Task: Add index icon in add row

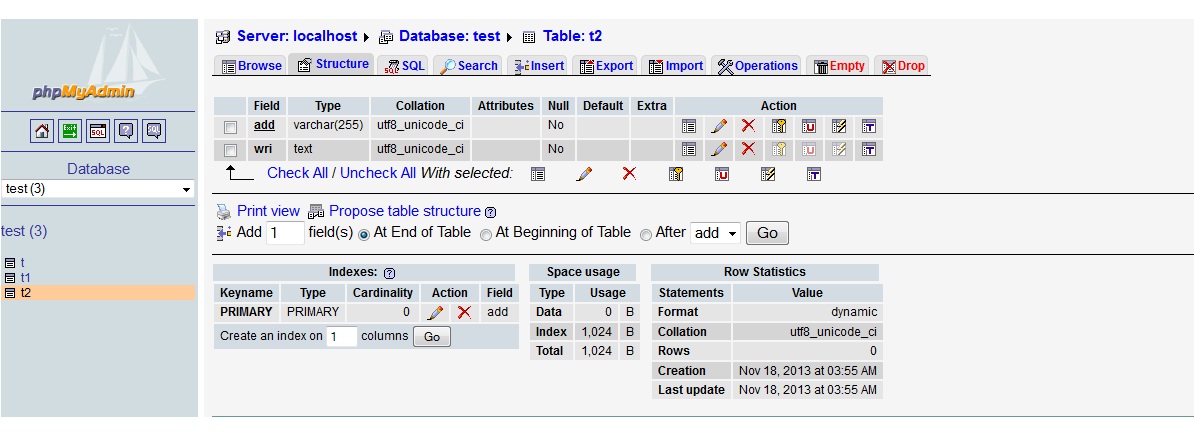Action: [838, 126]
